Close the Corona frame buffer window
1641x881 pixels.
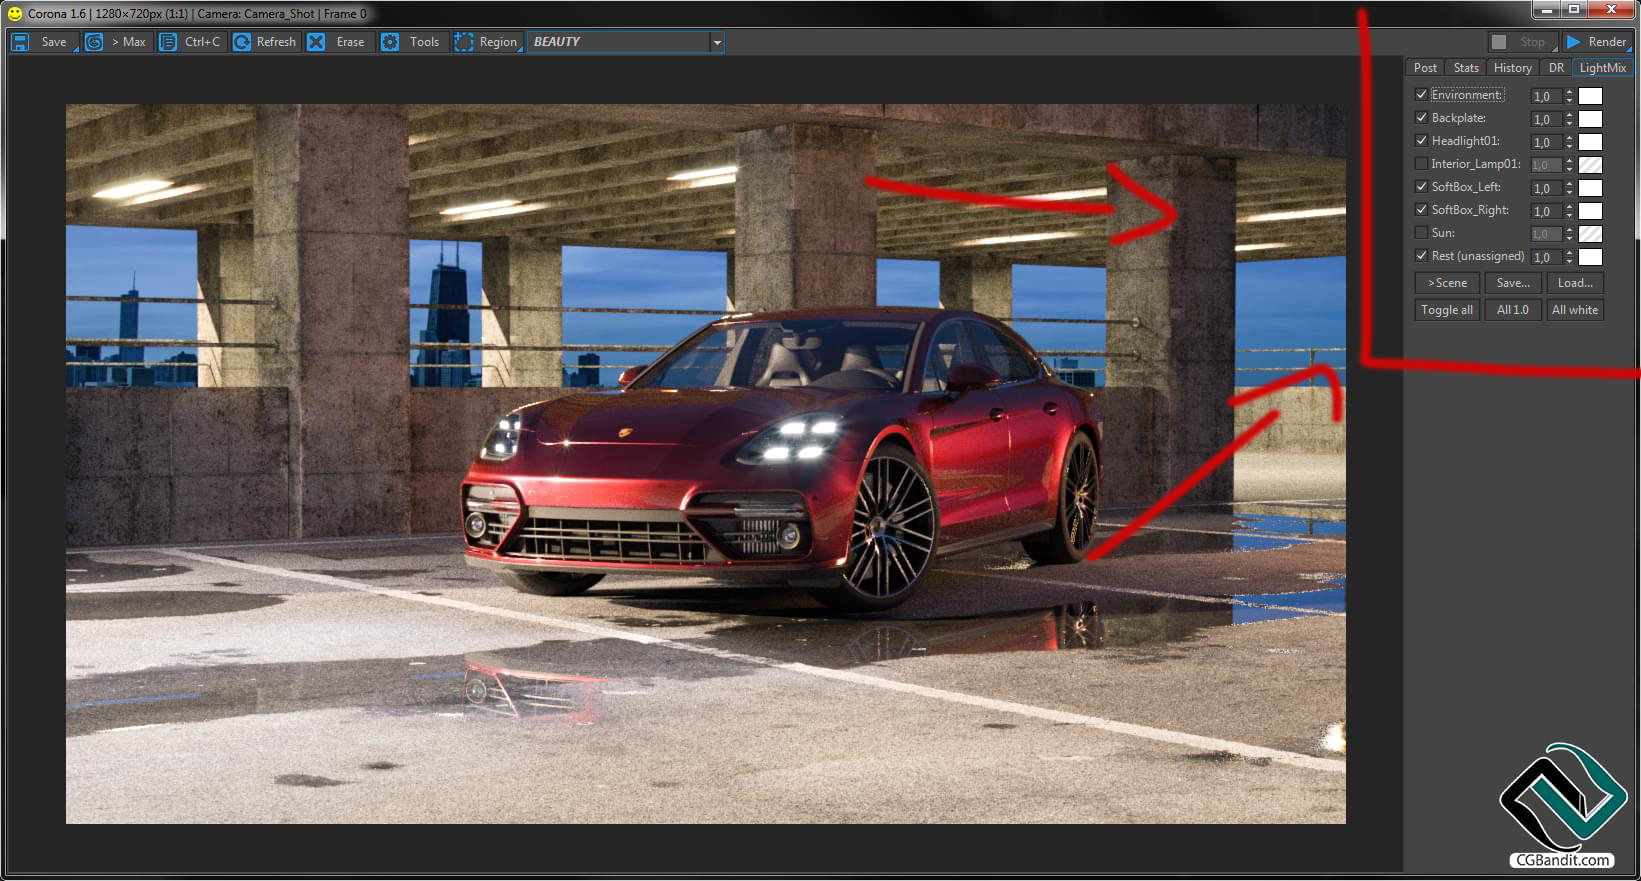1611,9
